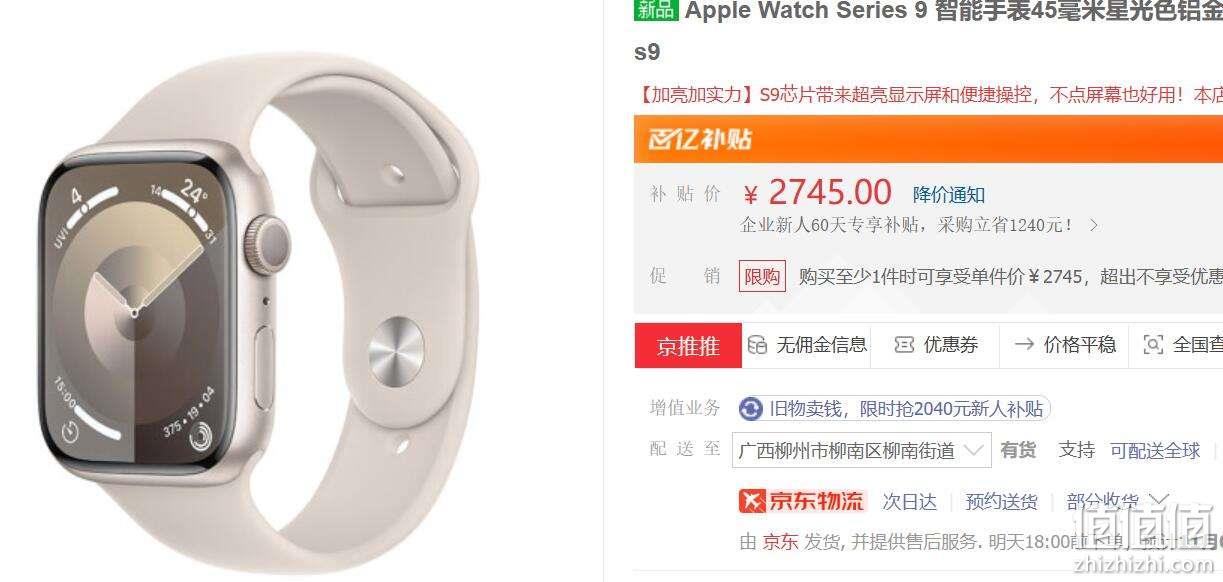Screen dimensions: 1223x582
Task: Click the 限购 promotion tag
Action: tap(762, 276)
